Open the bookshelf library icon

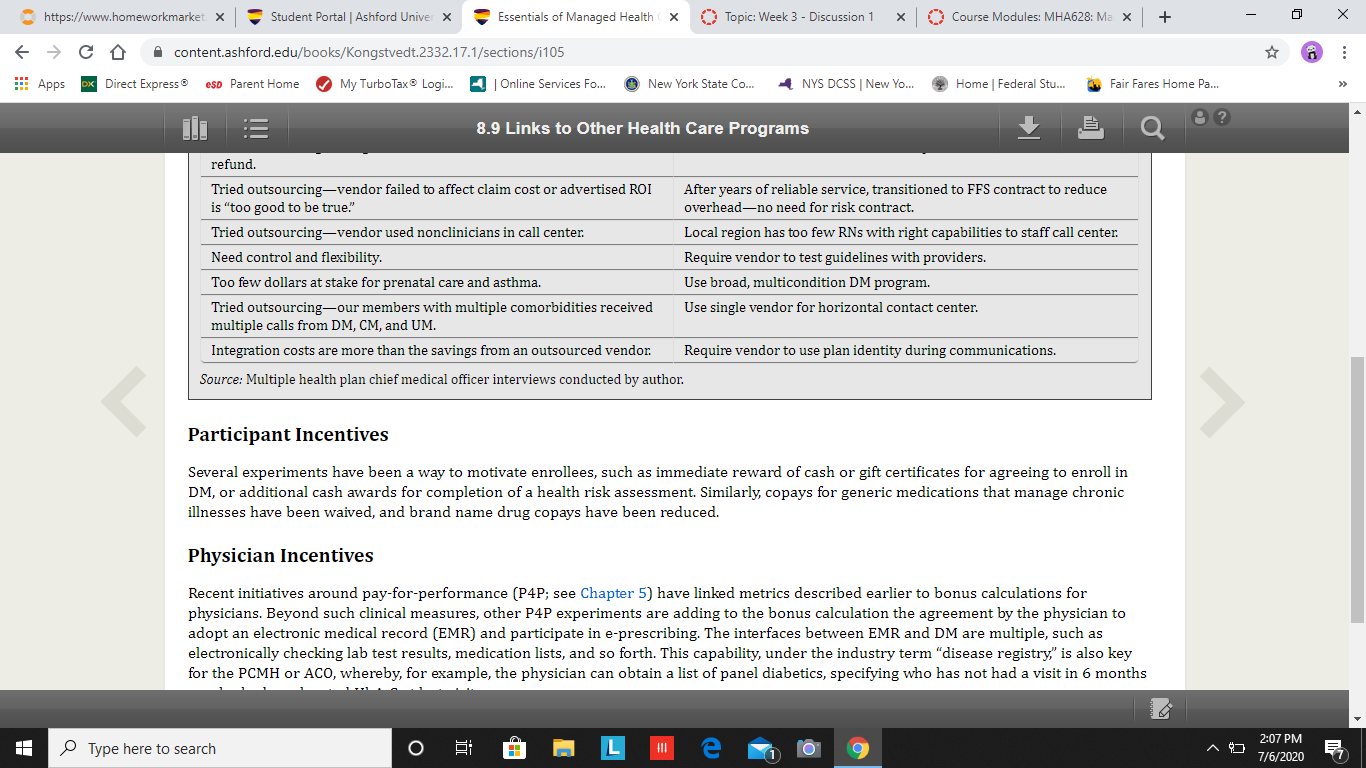point(195,128)
